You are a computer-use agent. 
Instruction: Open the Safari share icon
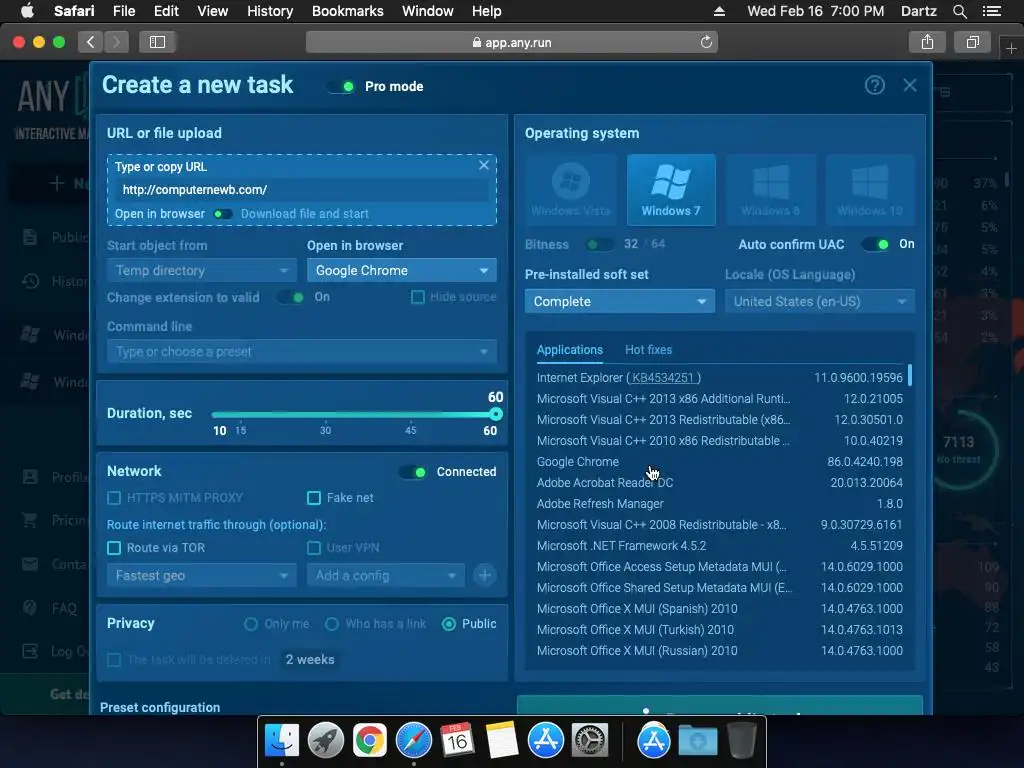click(x=927, y=42)
